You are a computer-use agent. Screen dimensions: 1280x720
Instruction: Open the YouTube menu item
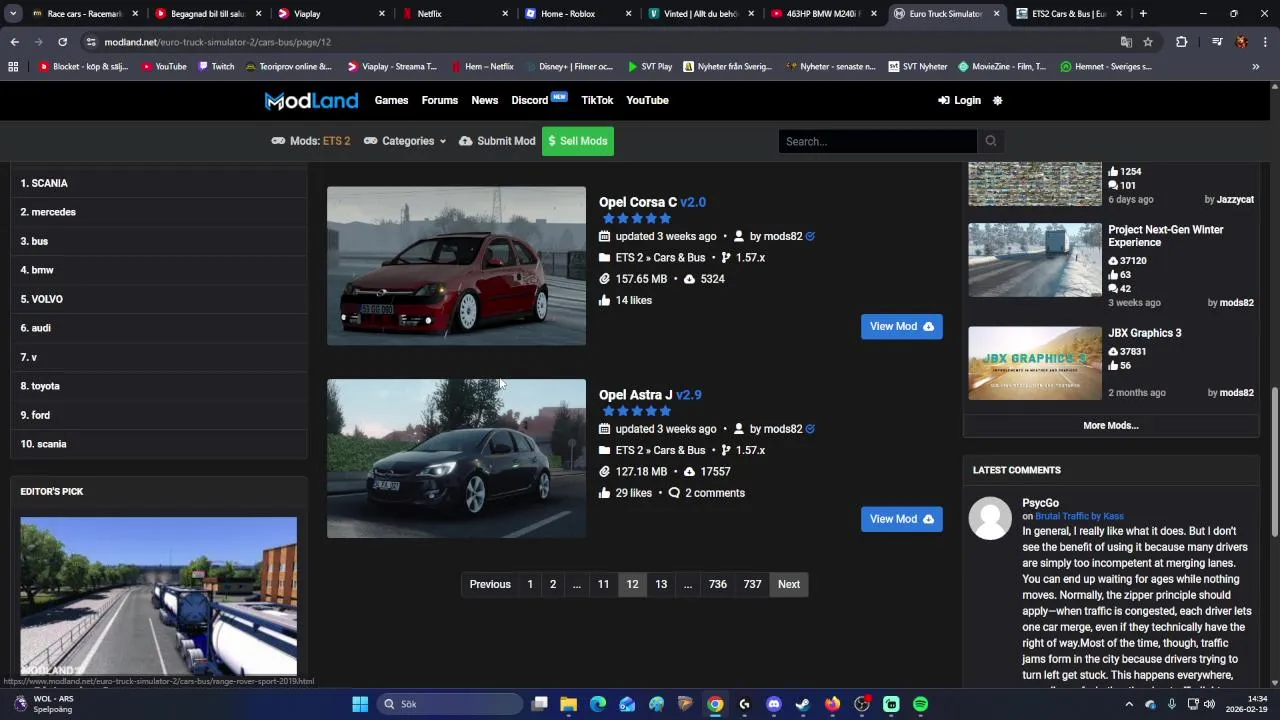[x=647, y=100]
